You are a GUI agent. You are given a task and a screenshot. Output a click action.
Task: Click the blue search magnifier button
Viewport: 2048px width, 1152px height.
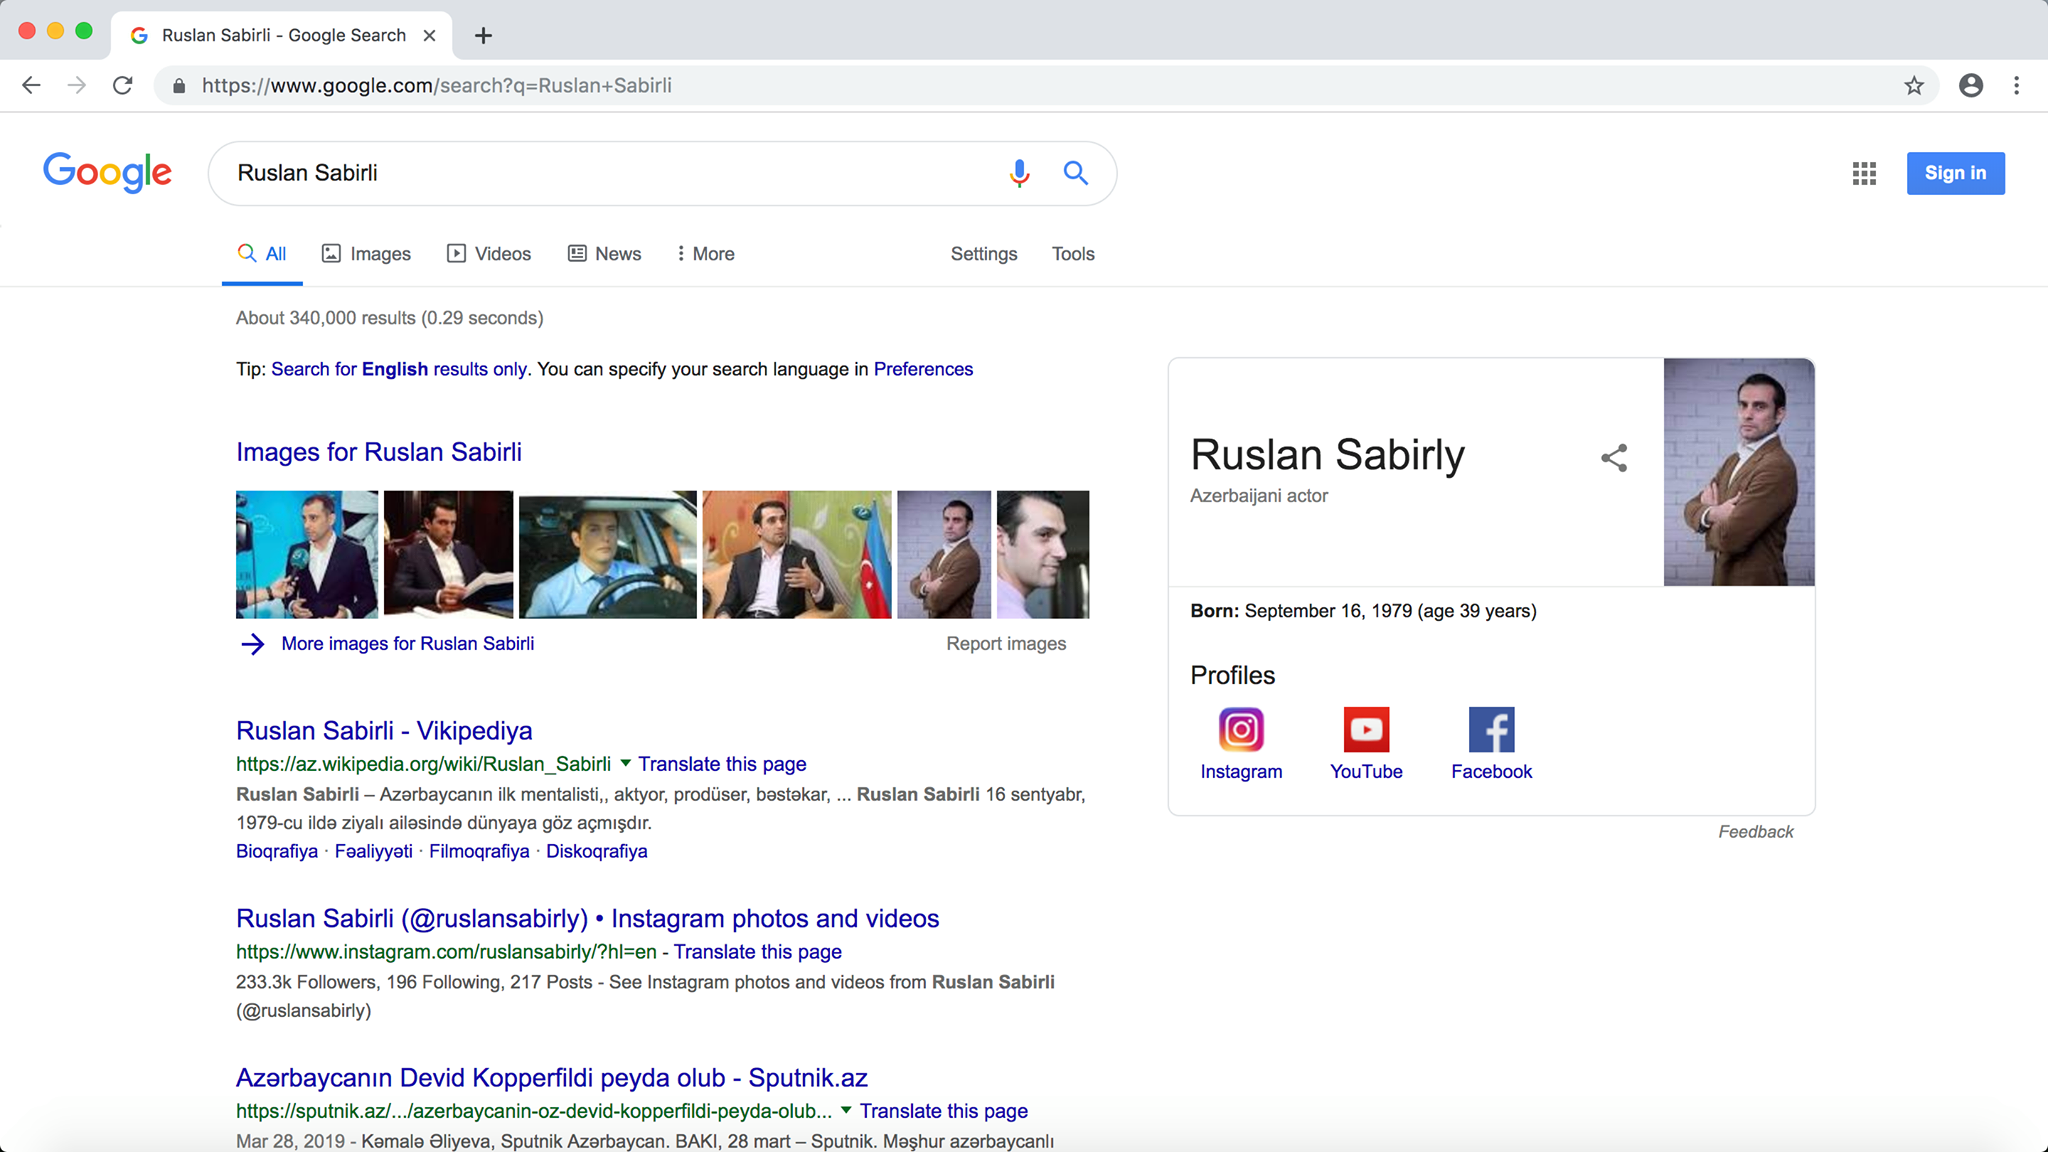(x=1076, y=173)
